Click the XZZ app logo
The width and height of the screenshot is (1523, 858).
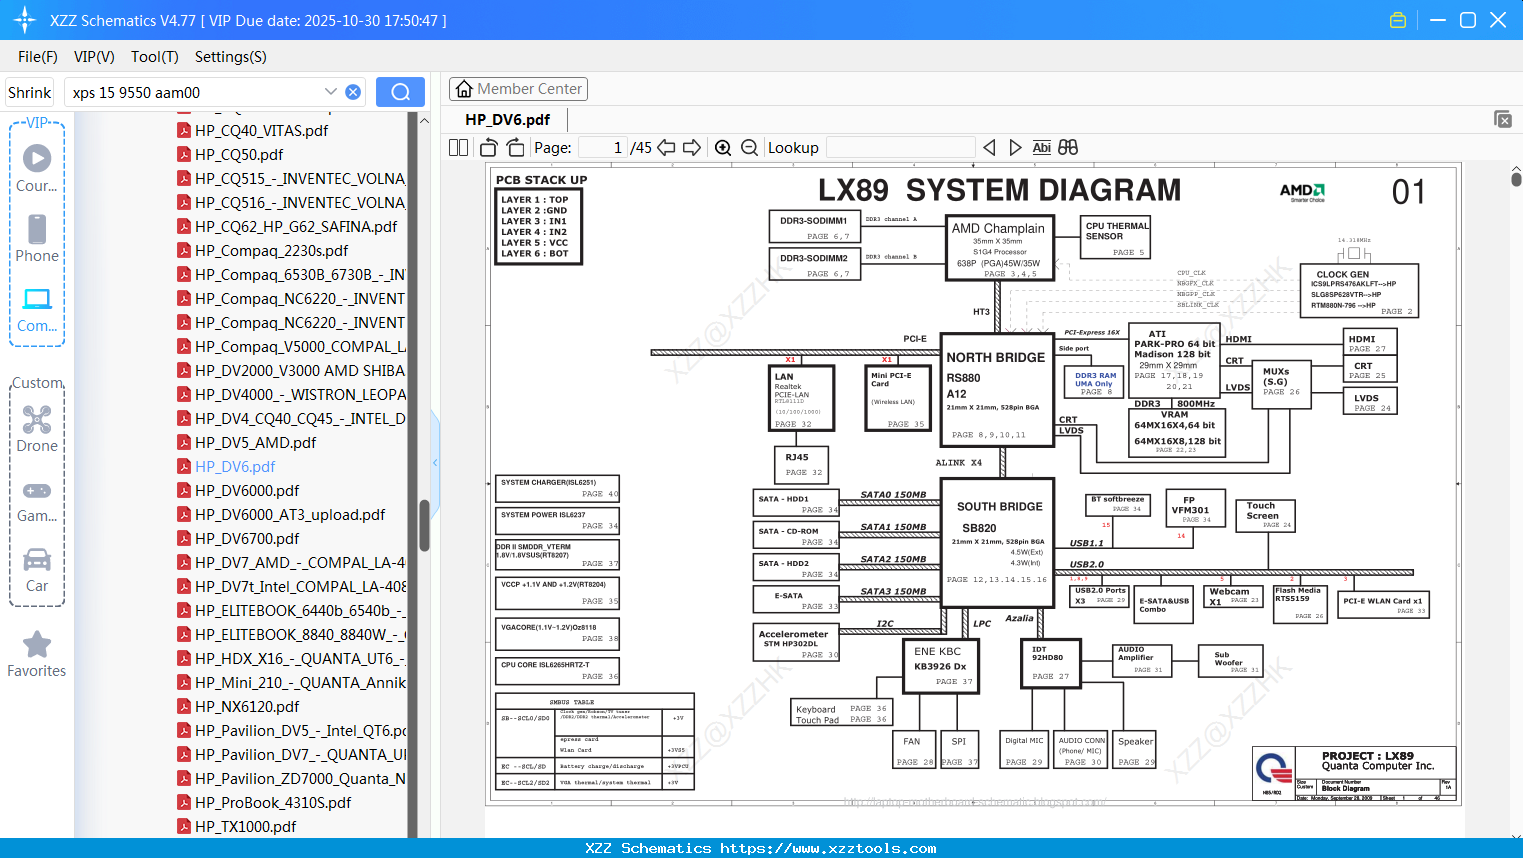(24, 20)
